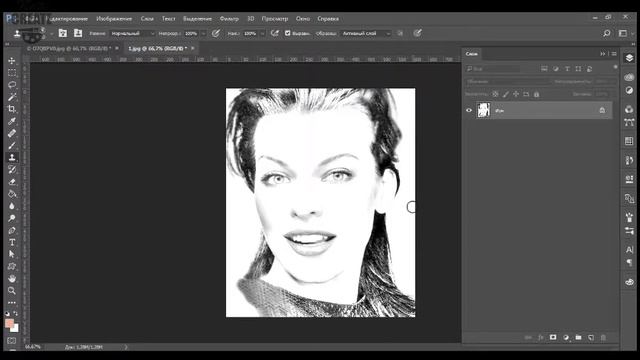640x360 pixels.
Task: Create a new layer icon
Action: [x=591, y=338]
